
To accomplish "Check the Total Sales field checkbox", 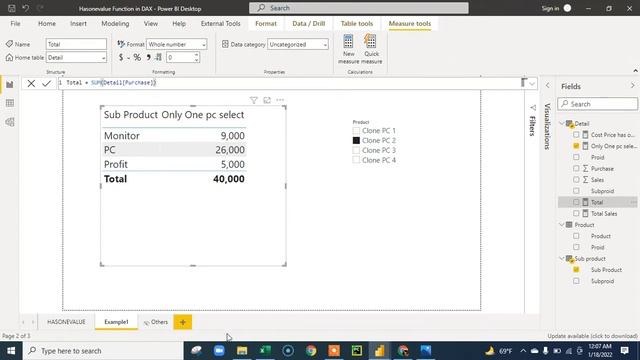I will [x=576, y=213].
